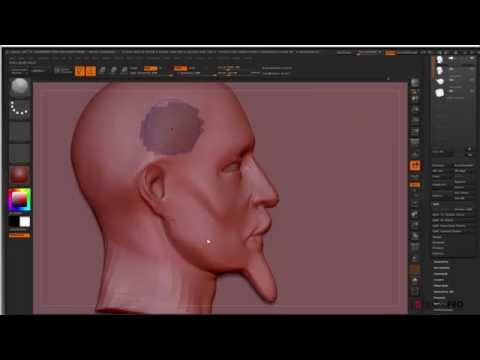480x360 pixels.
Task: Pick a color in the rainbow color picker
Action: [x=20, y=200]
